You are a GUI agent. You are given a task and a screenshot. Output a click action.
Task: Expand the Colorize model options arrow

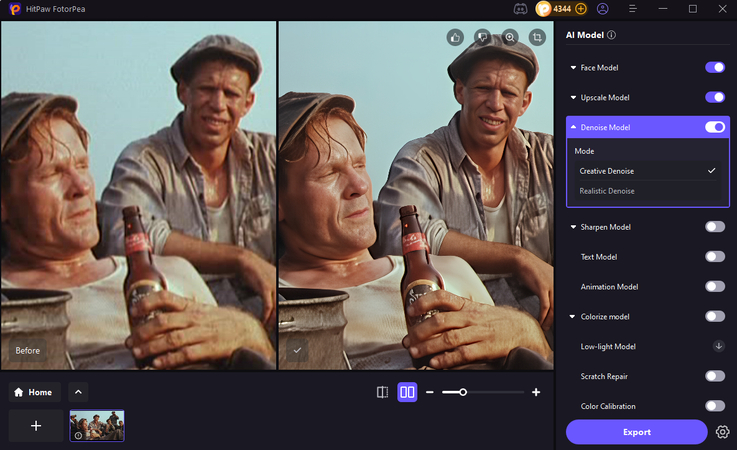[572, 316]
